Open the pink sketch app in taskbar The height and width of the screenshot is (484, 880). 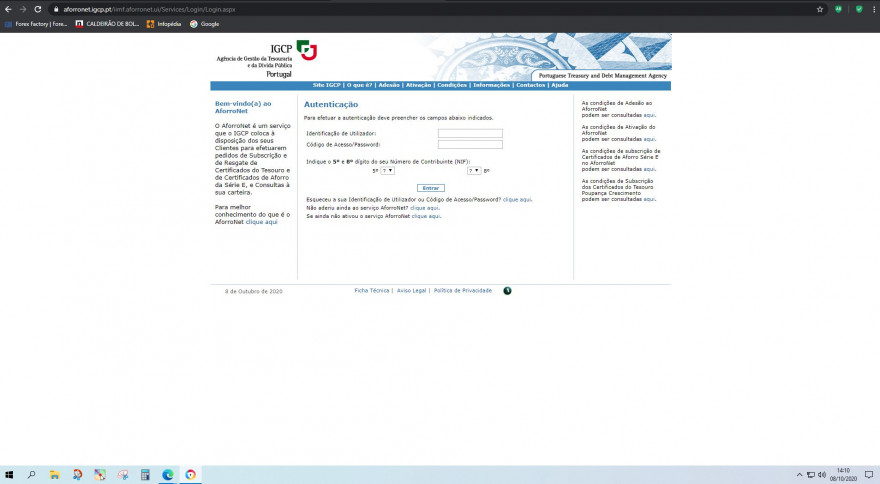pyautogui.click(x=123, y=475)
